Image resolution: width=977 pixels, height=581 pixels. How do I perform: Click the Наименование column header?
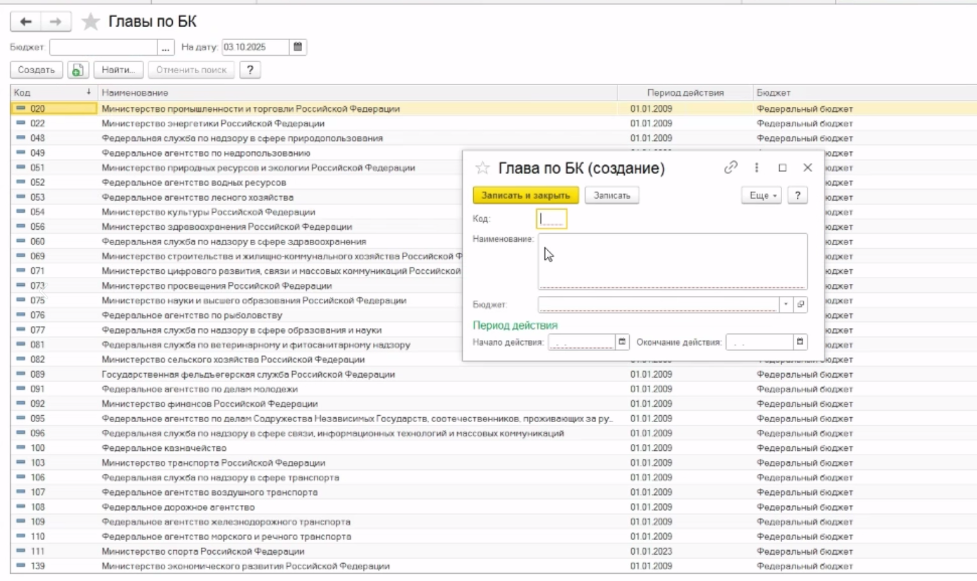click(357, 93)
